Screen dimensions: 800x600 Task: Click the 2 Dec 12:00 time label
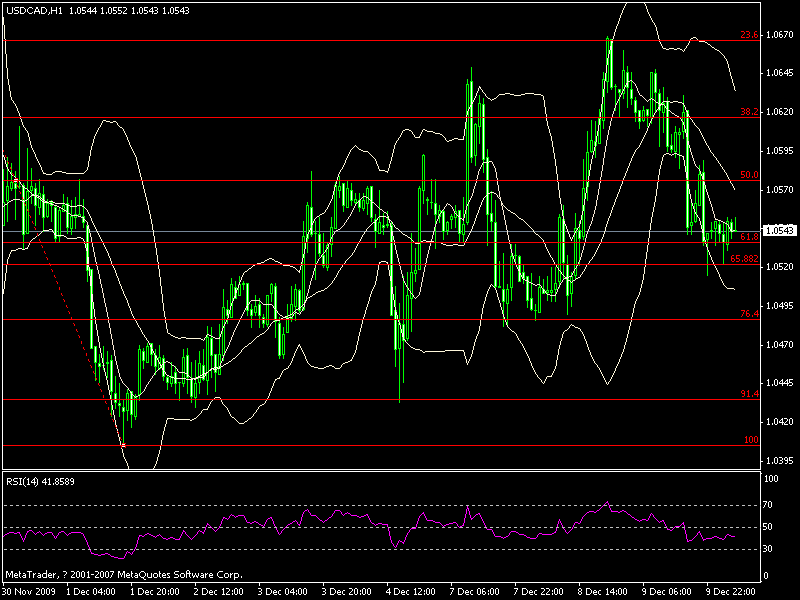point(219,591)
